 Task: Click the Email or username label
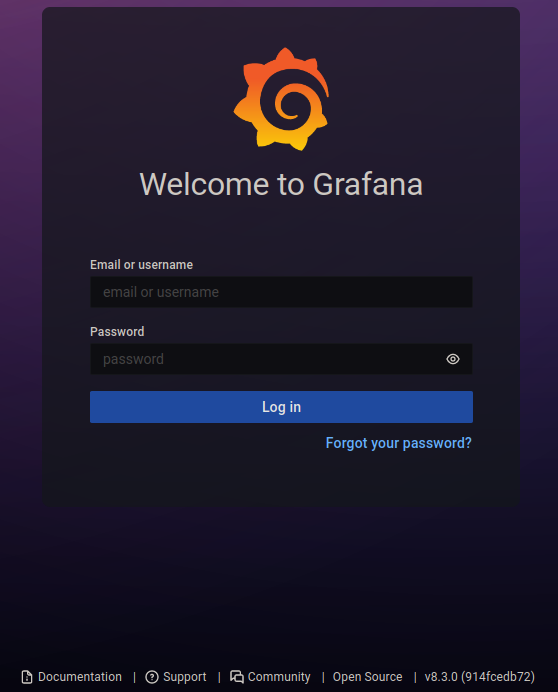pos(141,264)
